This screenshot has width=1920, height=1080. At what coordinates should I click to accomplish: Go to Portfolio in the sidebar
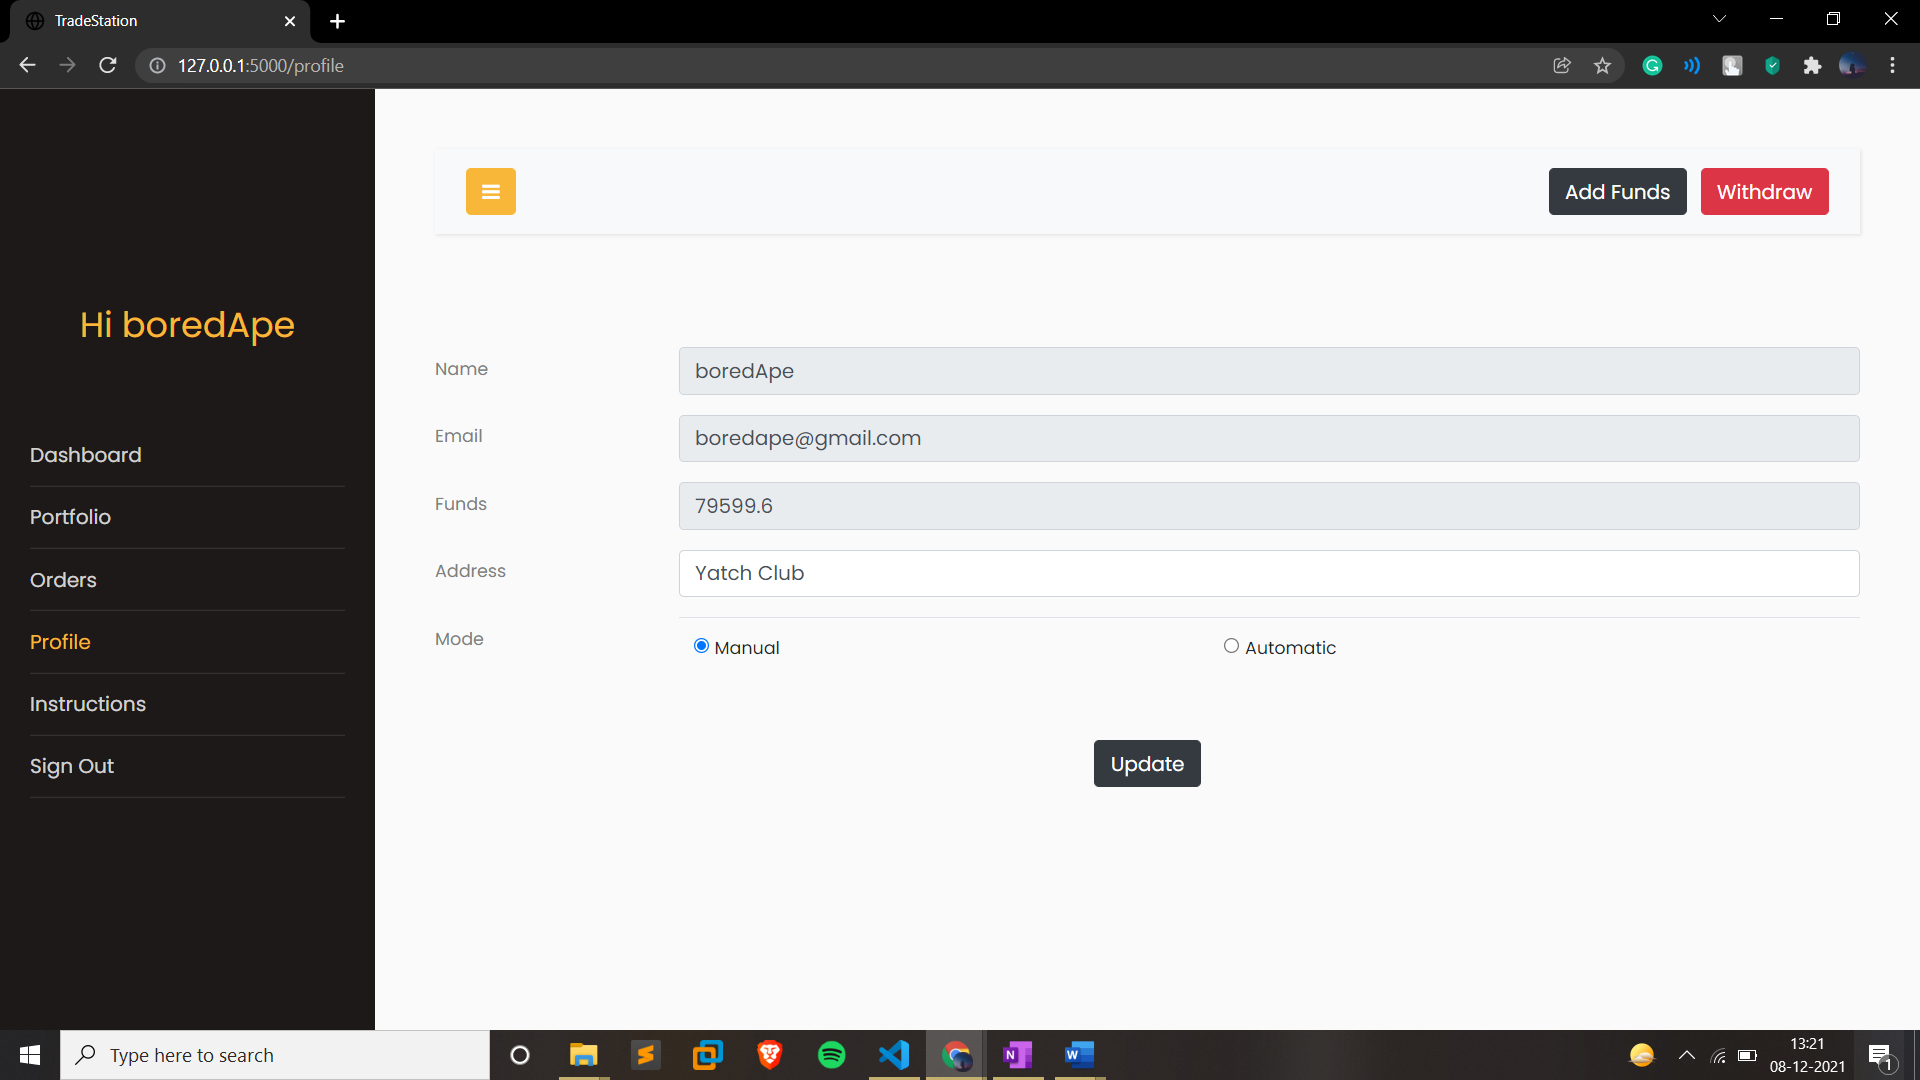70,517
